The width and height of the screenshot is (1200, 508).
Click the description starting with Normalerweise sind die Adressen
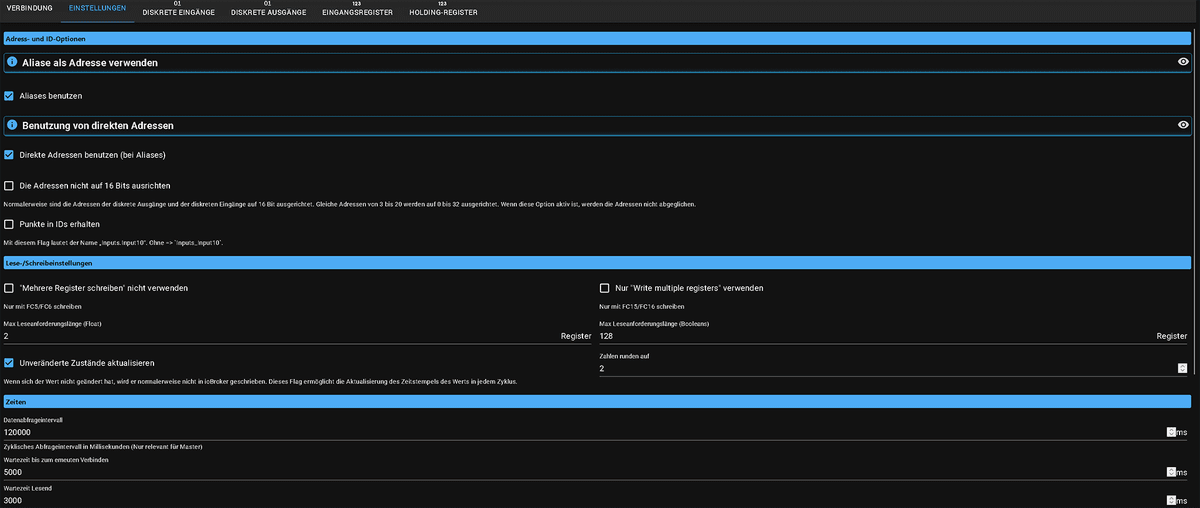pos(349,204)
